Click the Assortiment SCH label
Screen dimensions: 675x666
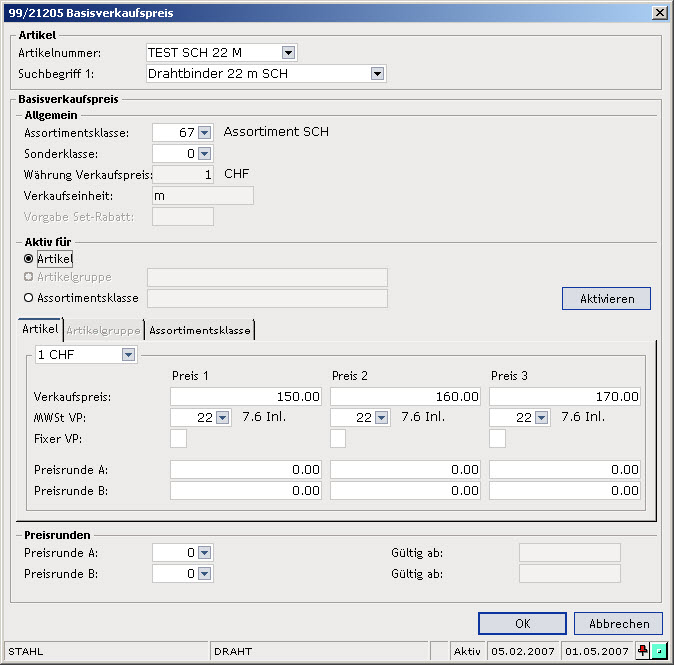coord(276,131)
